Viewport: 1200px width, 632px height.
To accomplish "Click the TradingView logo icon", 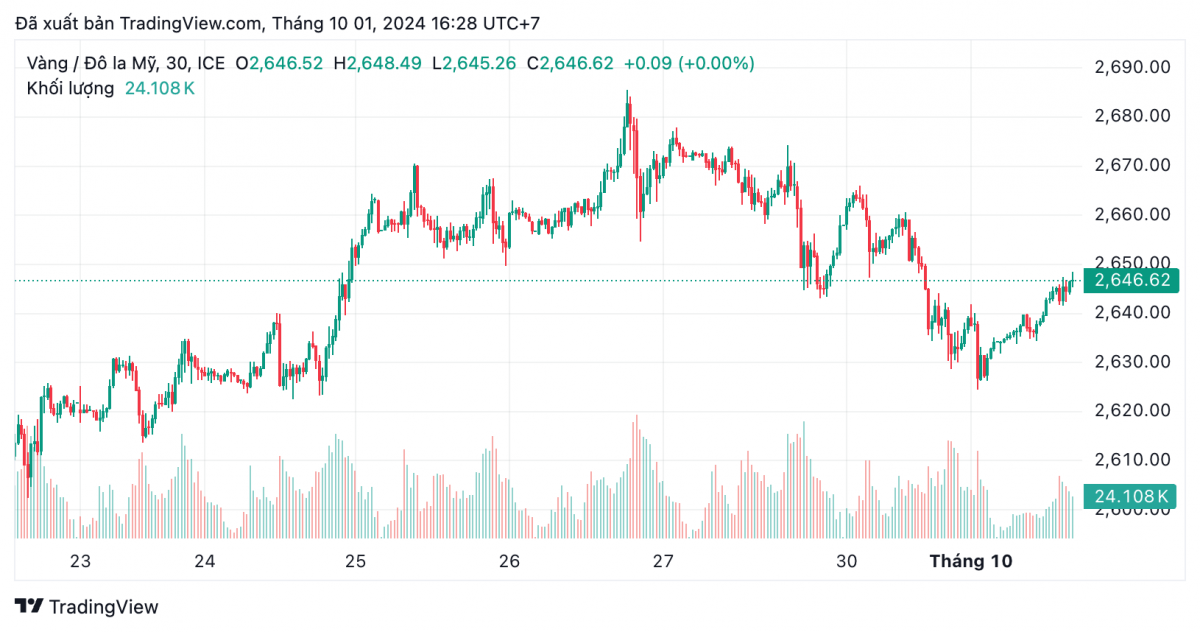I will coord(28,606).
